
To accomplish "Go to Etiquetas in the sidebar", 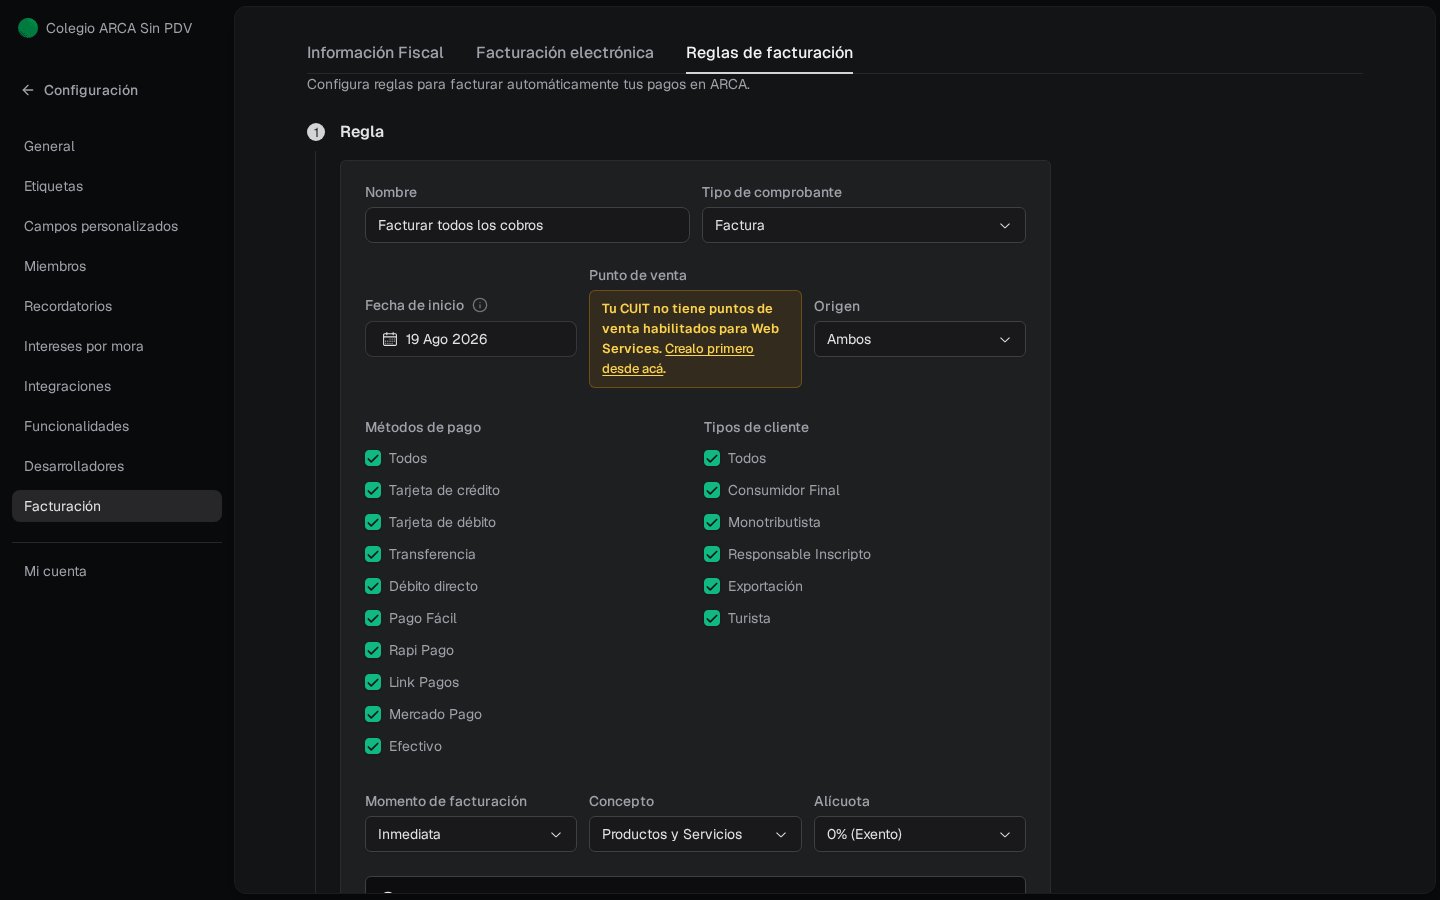I will click(x=117, y=186).
